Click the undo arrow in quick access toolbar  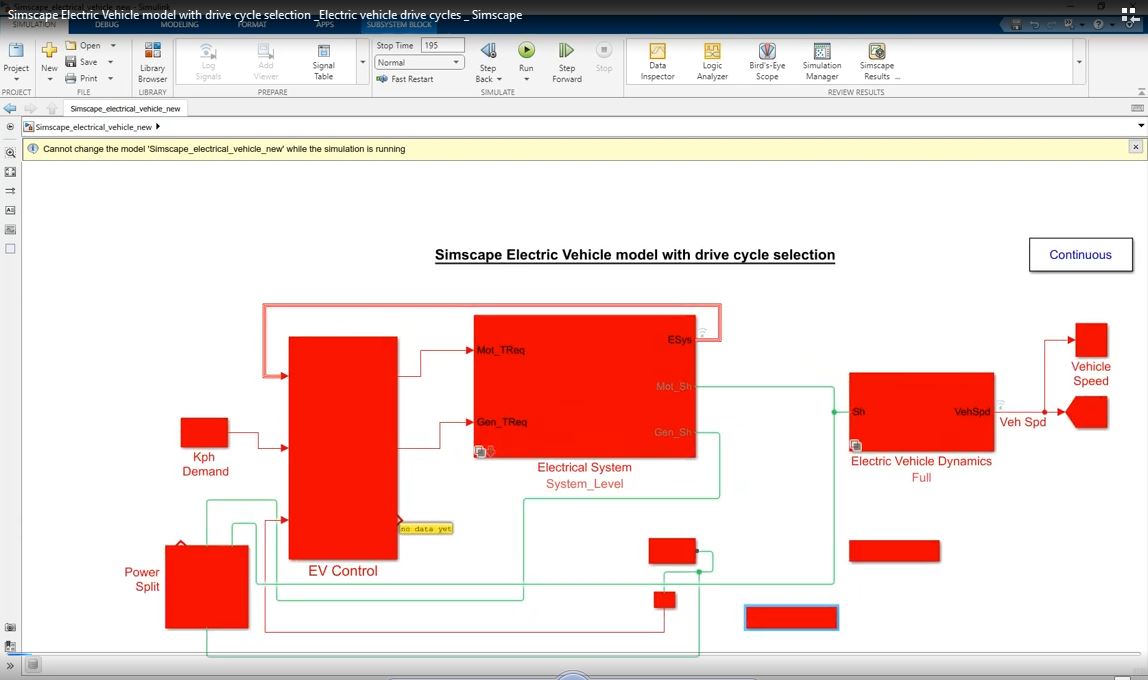[x=1034, y=24]
